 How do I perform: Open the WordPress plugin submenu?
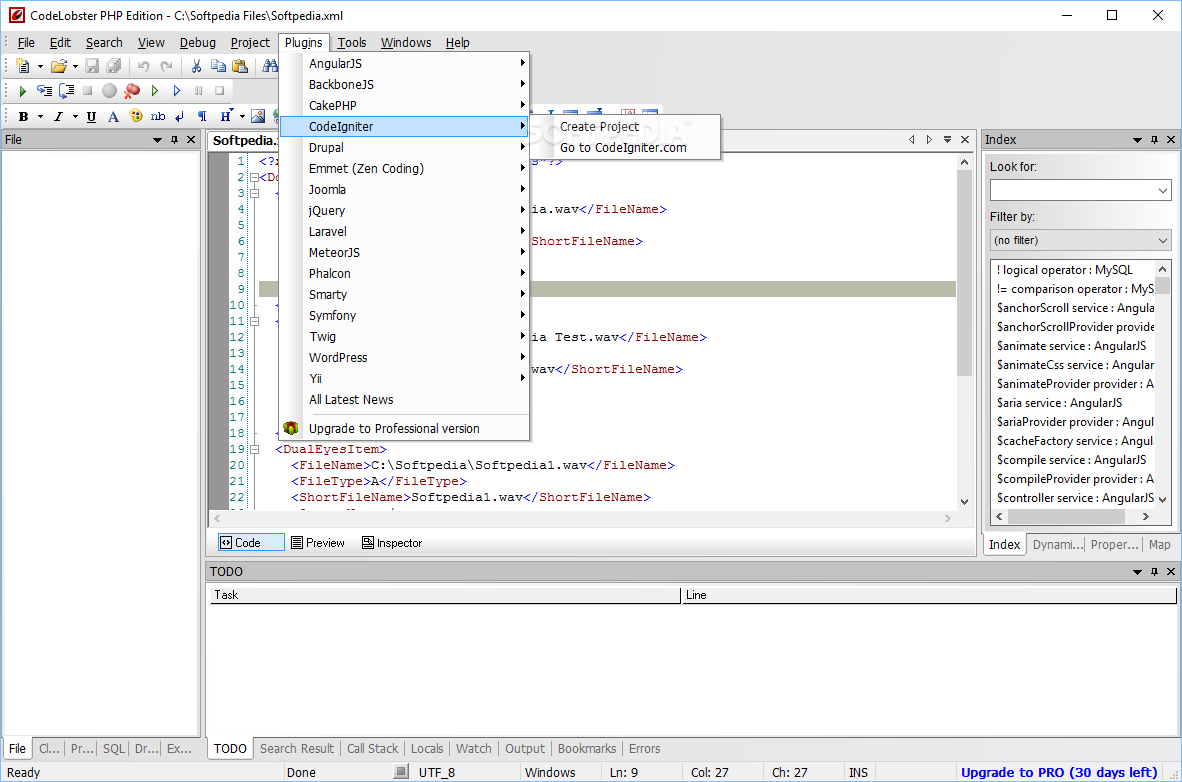tap(404, 357)
